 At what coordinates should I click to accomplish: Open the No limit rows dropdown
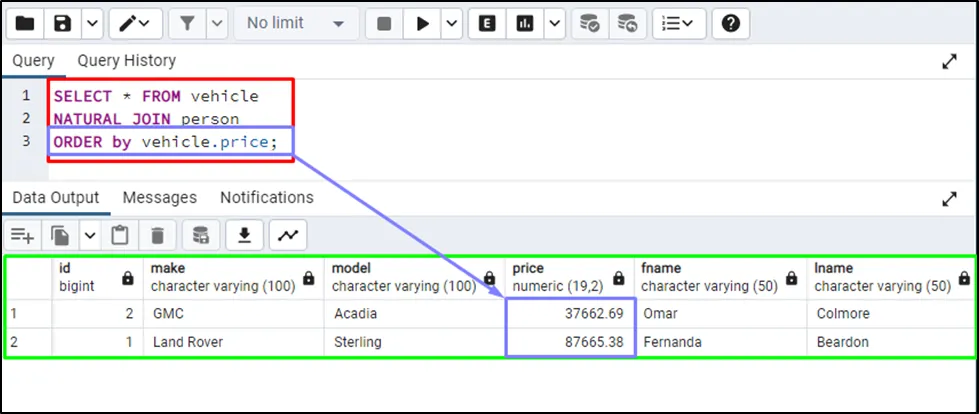pos(296,23)
